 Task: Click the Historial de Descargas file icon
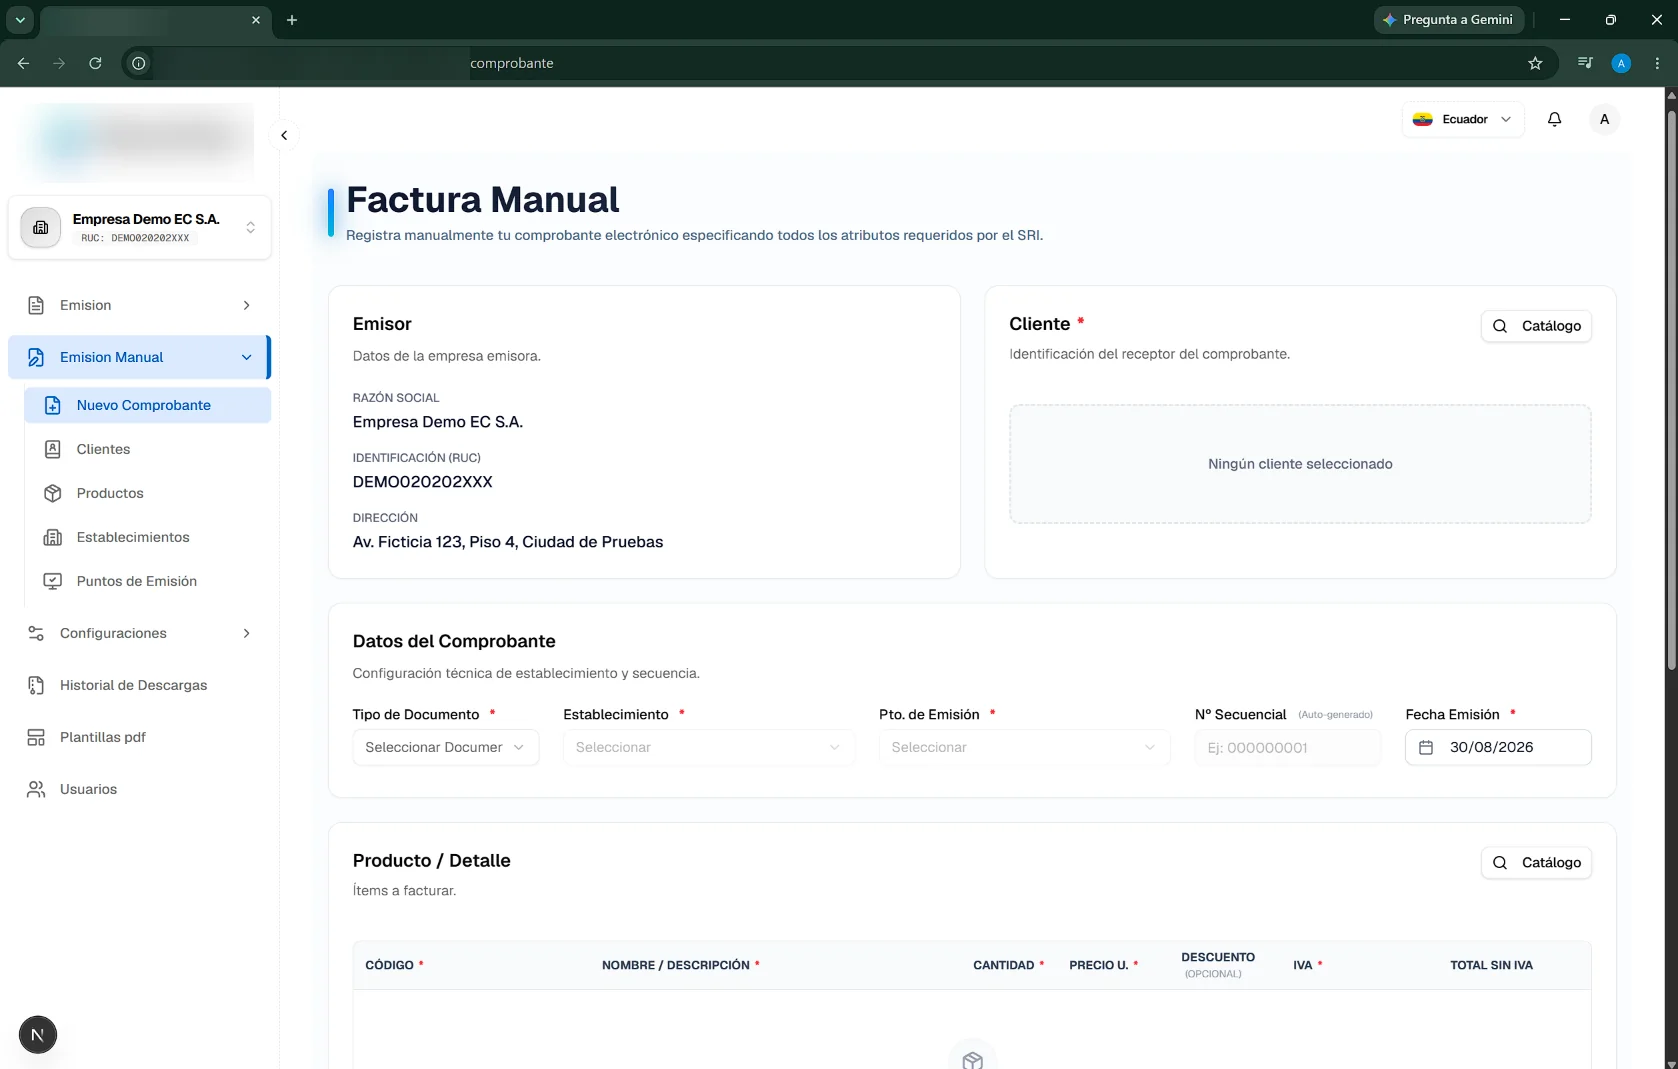[x=36, y=685]
